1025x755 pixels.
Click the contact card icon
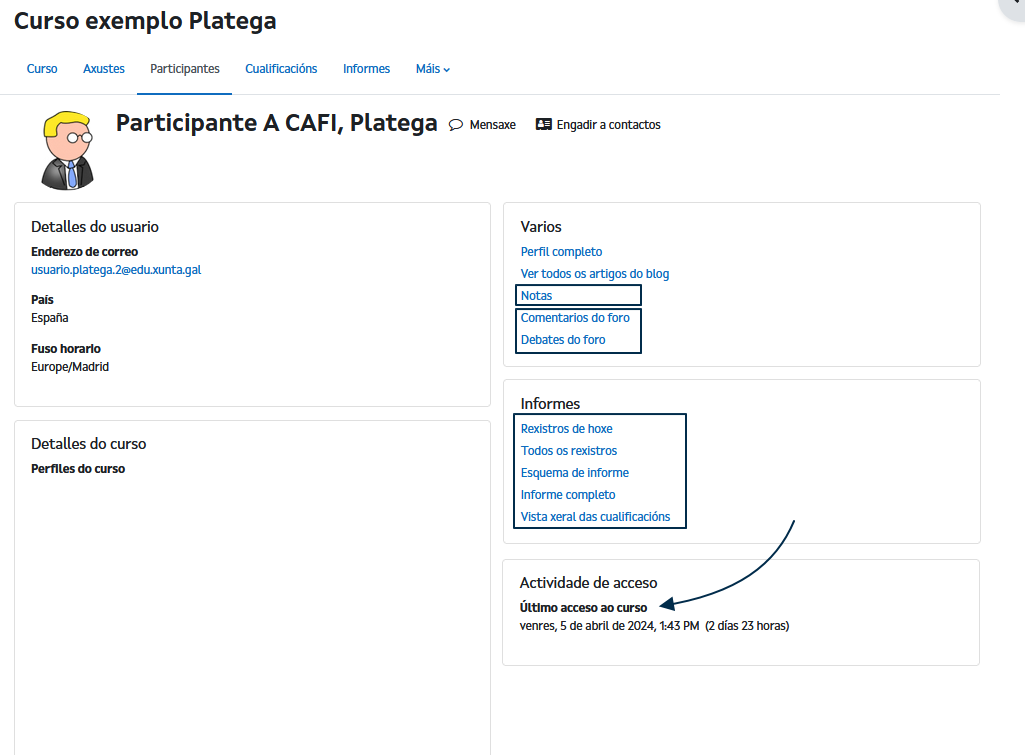pyautogui.click(x=544, y=125)
